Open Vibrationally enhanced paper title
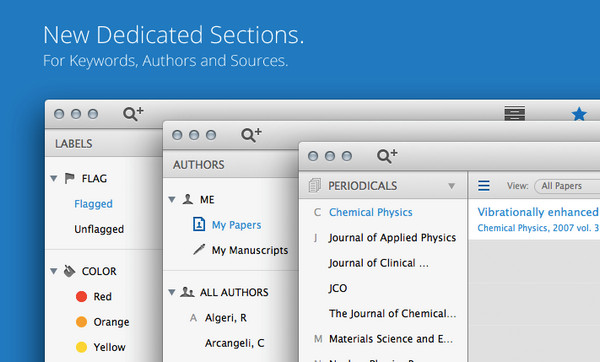The width and height of the screenshot is (600, 362). (x=538, y=212)
